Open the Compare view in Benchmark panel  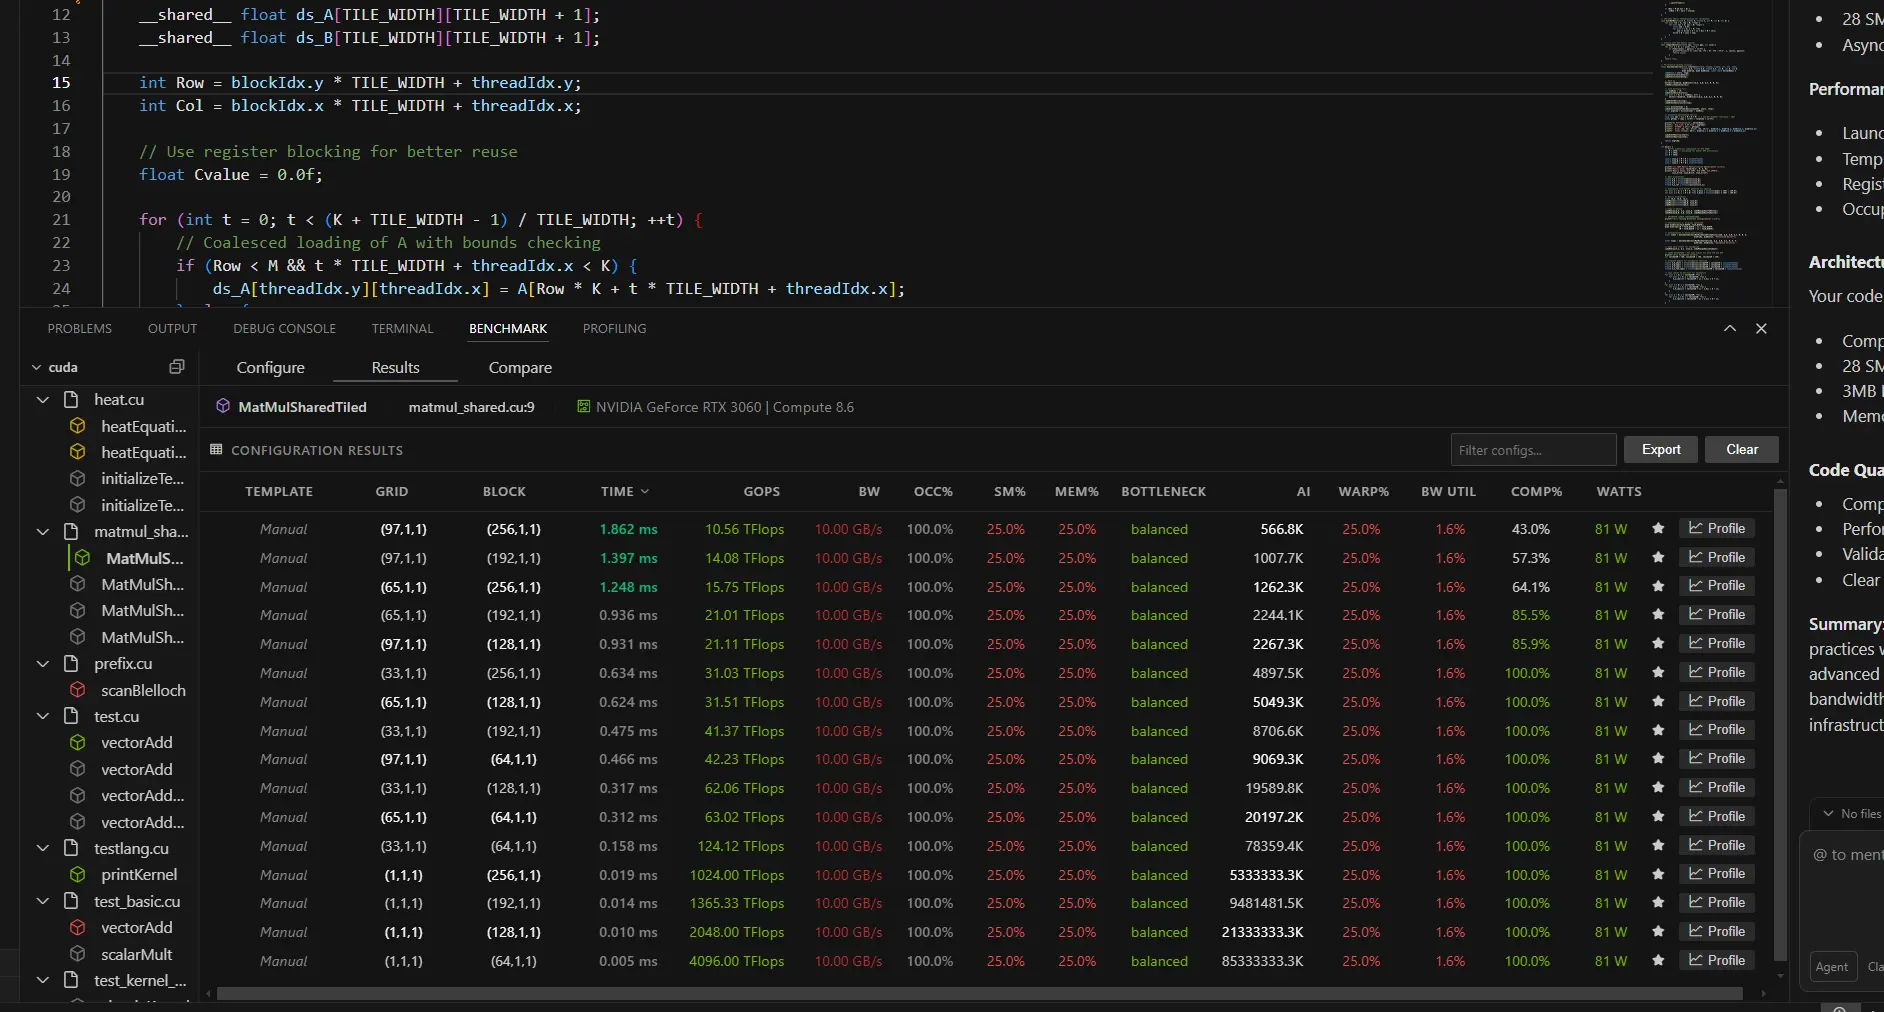(519, 367)
